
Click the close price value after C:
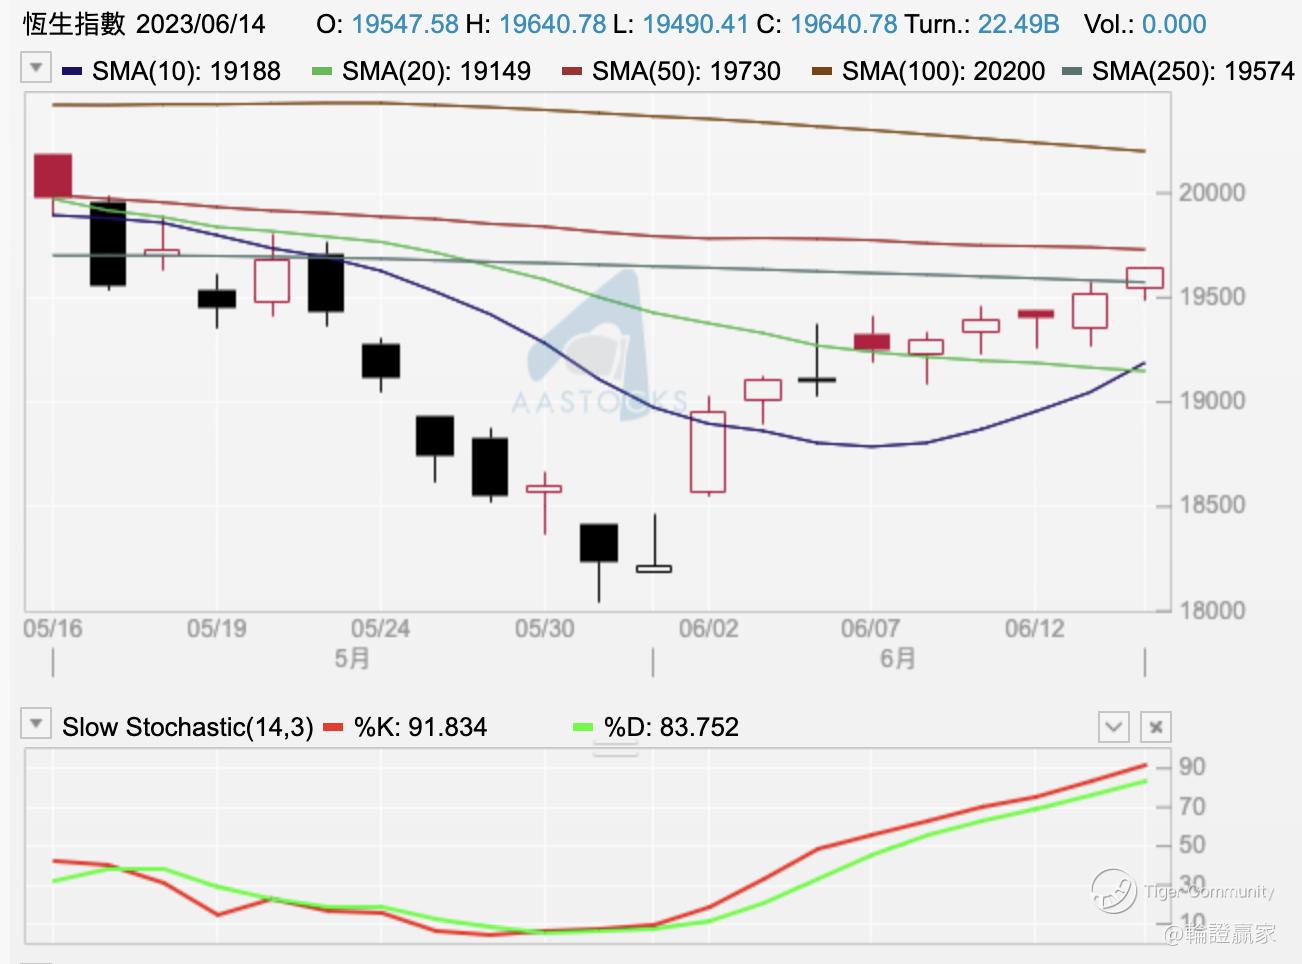pyautogui.click(x=844, y=24)
